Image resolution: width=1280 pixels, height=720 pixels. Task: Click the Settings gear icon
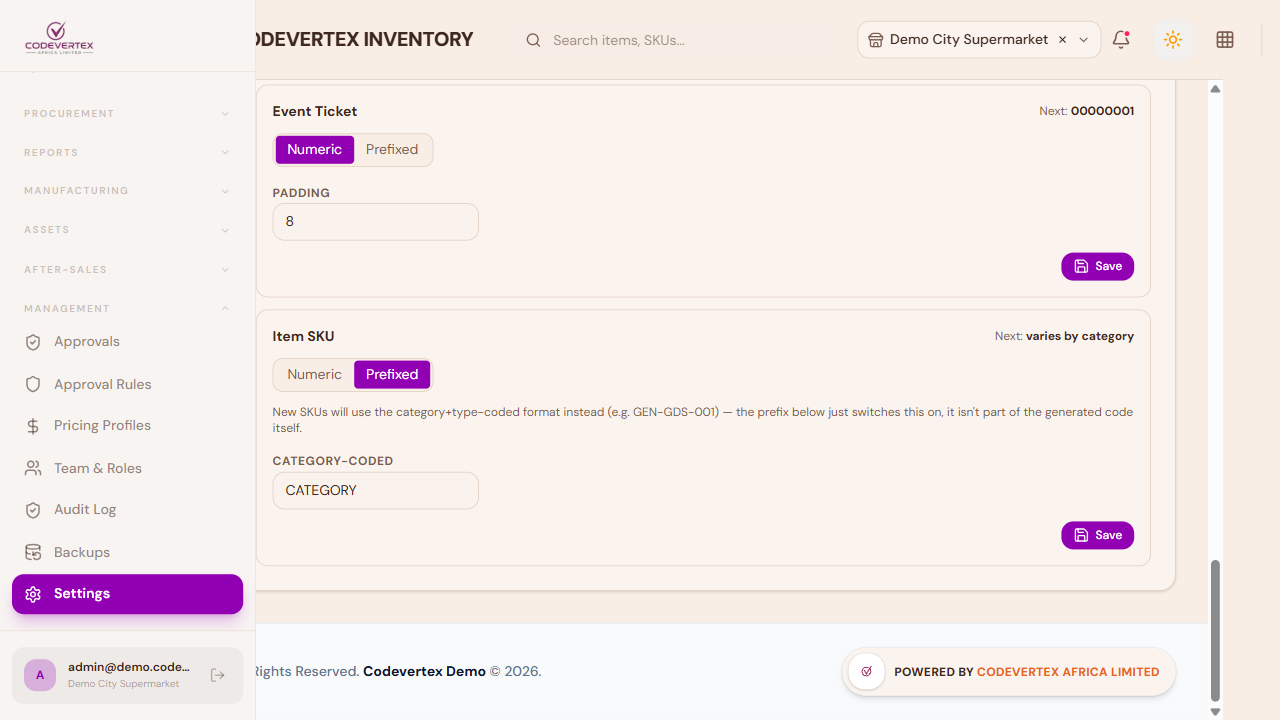tap(33, 594)
